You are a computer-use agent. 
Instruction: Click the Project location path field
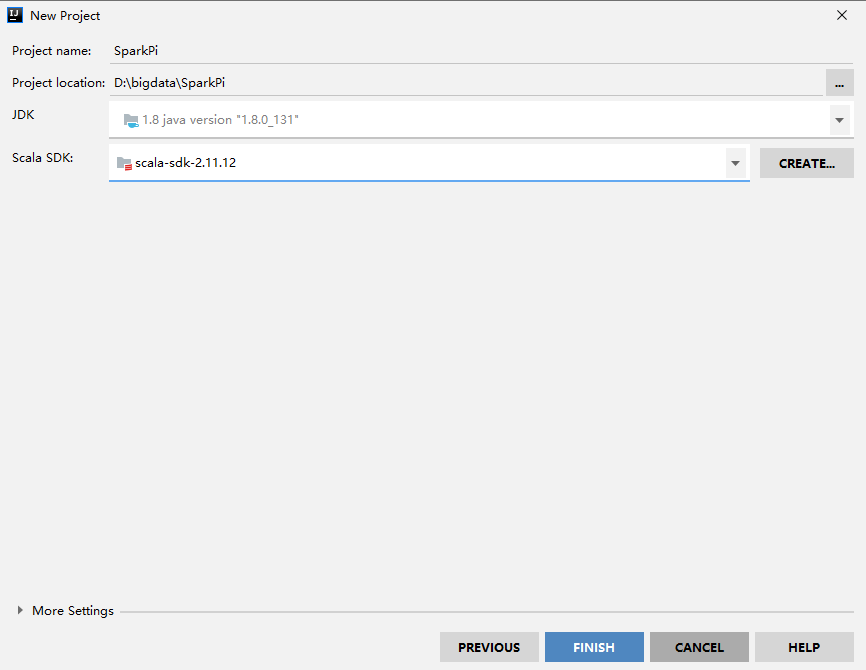point(466,83)
